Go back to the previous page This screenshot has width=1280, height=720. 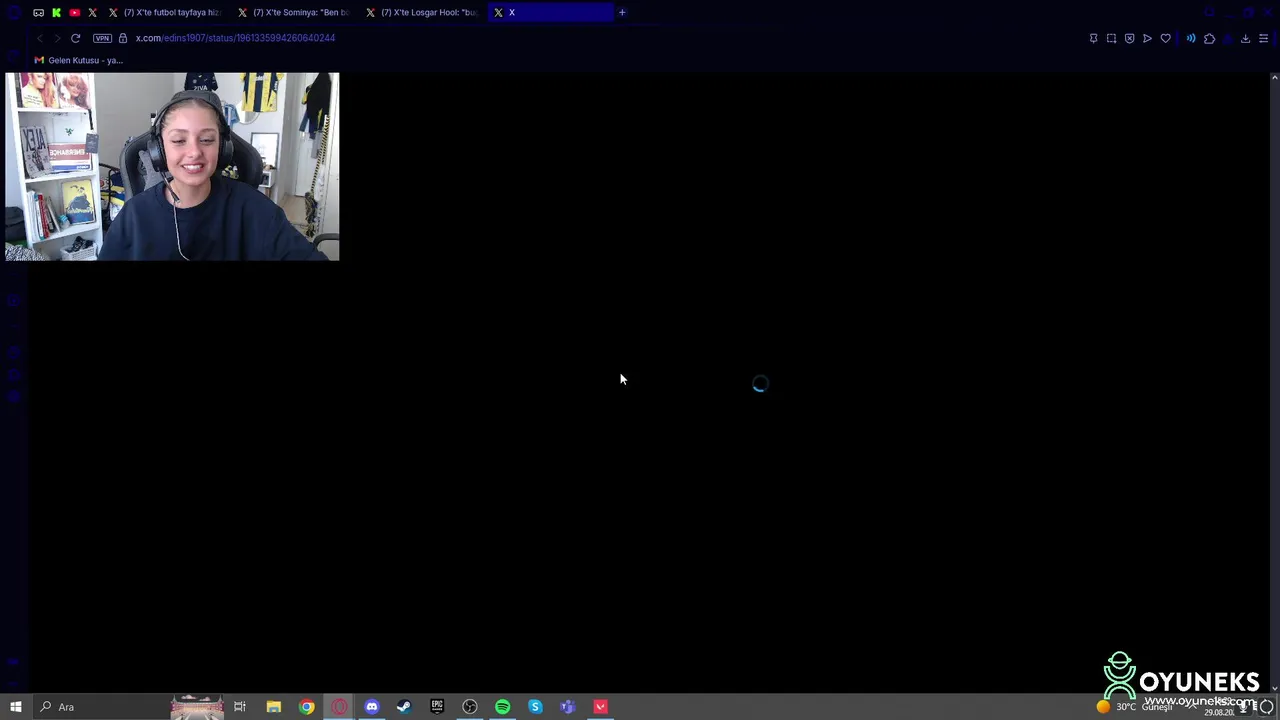point(39,38)
